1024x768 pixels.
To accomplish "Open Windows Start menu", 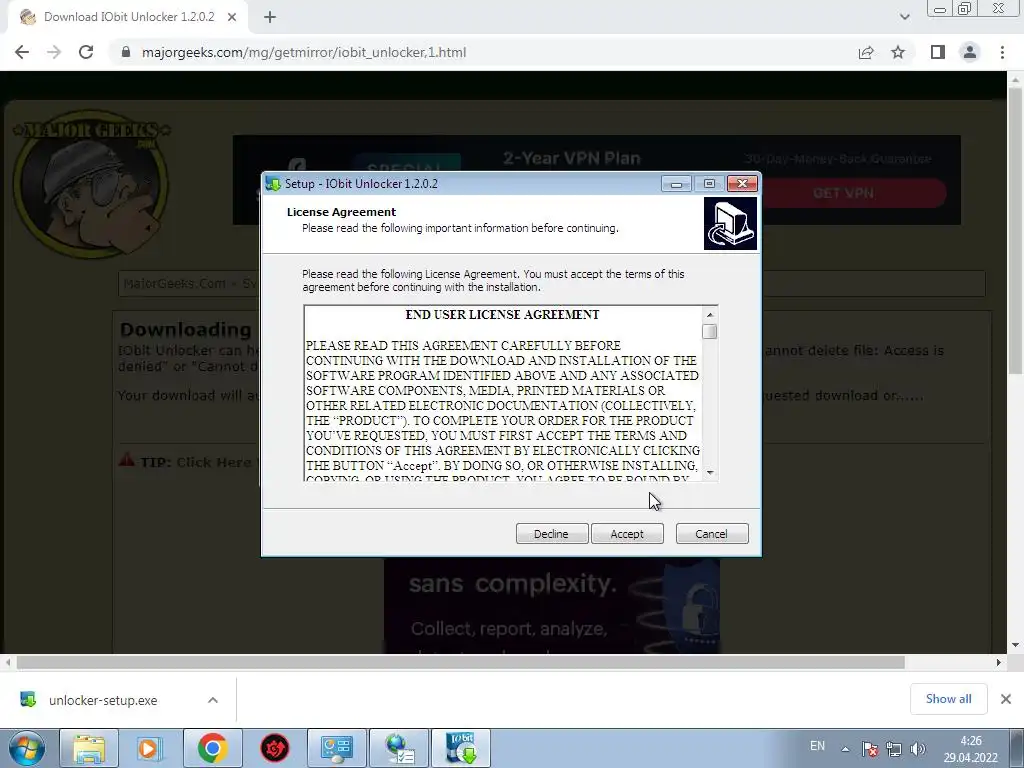I will 27,748.
